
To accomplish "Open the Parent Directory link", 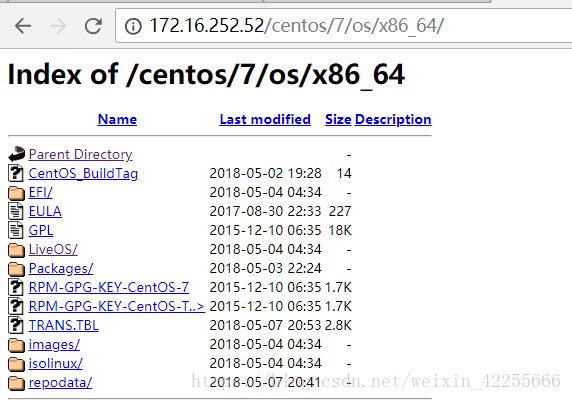I will (80, 154).
